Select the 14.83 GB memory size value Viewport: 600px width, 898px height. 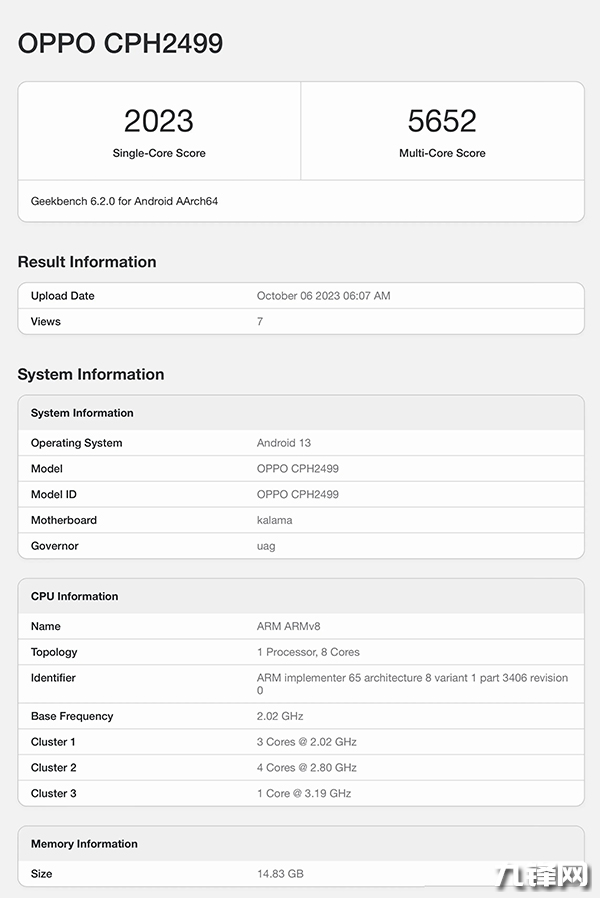click(x=280, y=874)
